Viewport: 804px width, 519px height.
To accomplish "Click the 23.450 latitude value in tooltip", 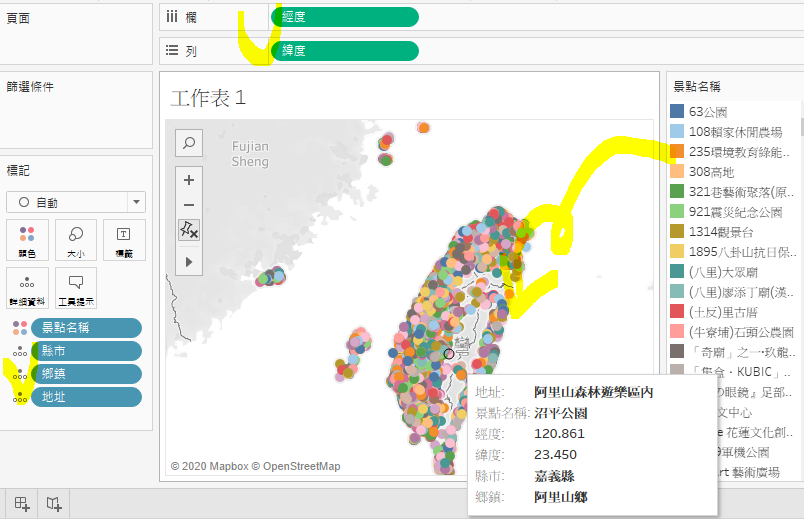I will coord(555,455).
